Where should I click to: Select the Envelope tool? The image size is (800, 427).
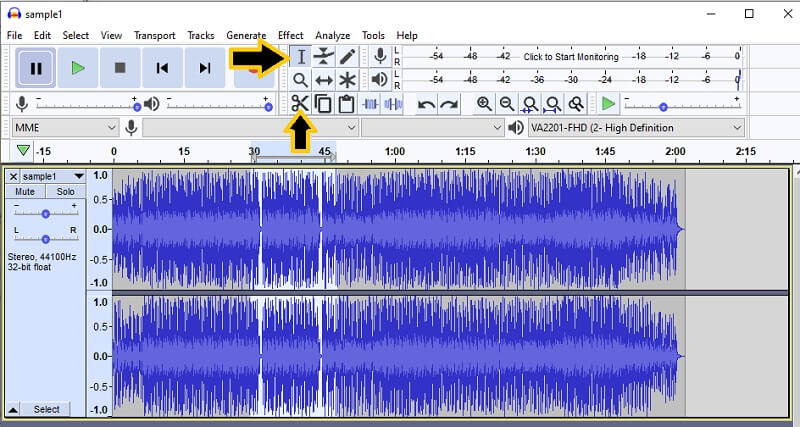tap(324, 57)
